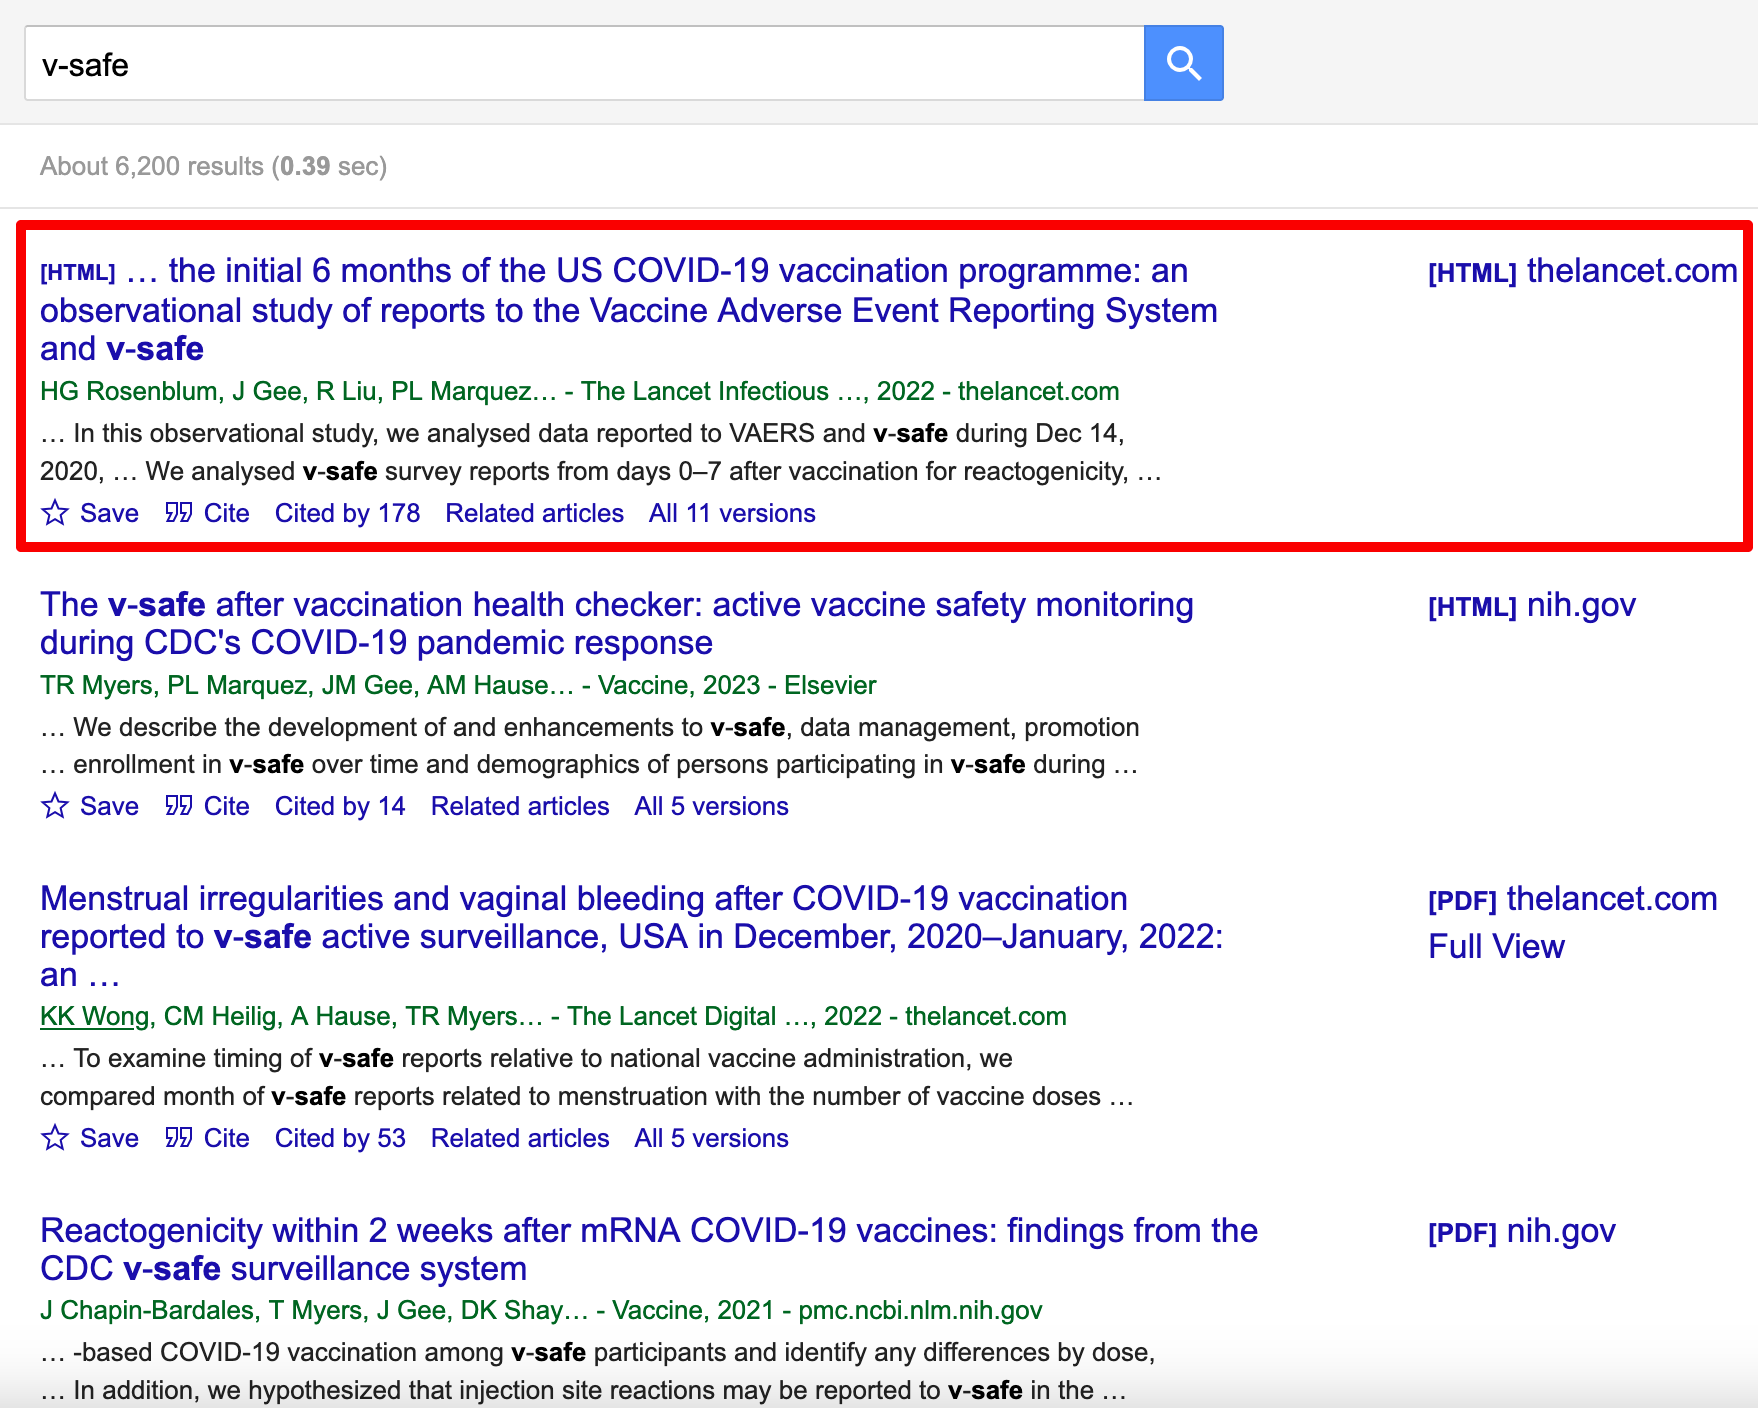Open [HTML] nih.gov full-text link
The height and width of the screenshot is (1408, 1758).
1532,605
